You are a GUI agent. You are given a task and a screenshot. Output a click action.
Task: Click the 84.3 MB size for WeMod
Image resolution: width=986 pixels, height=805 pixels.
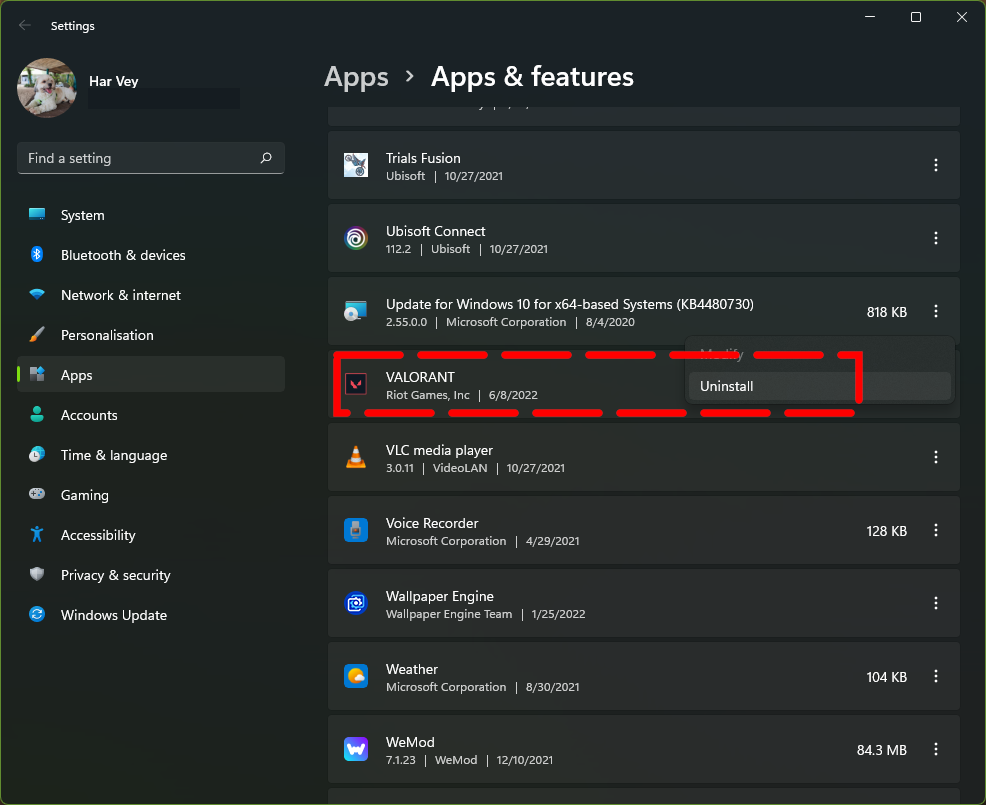[x=882, y=750]
